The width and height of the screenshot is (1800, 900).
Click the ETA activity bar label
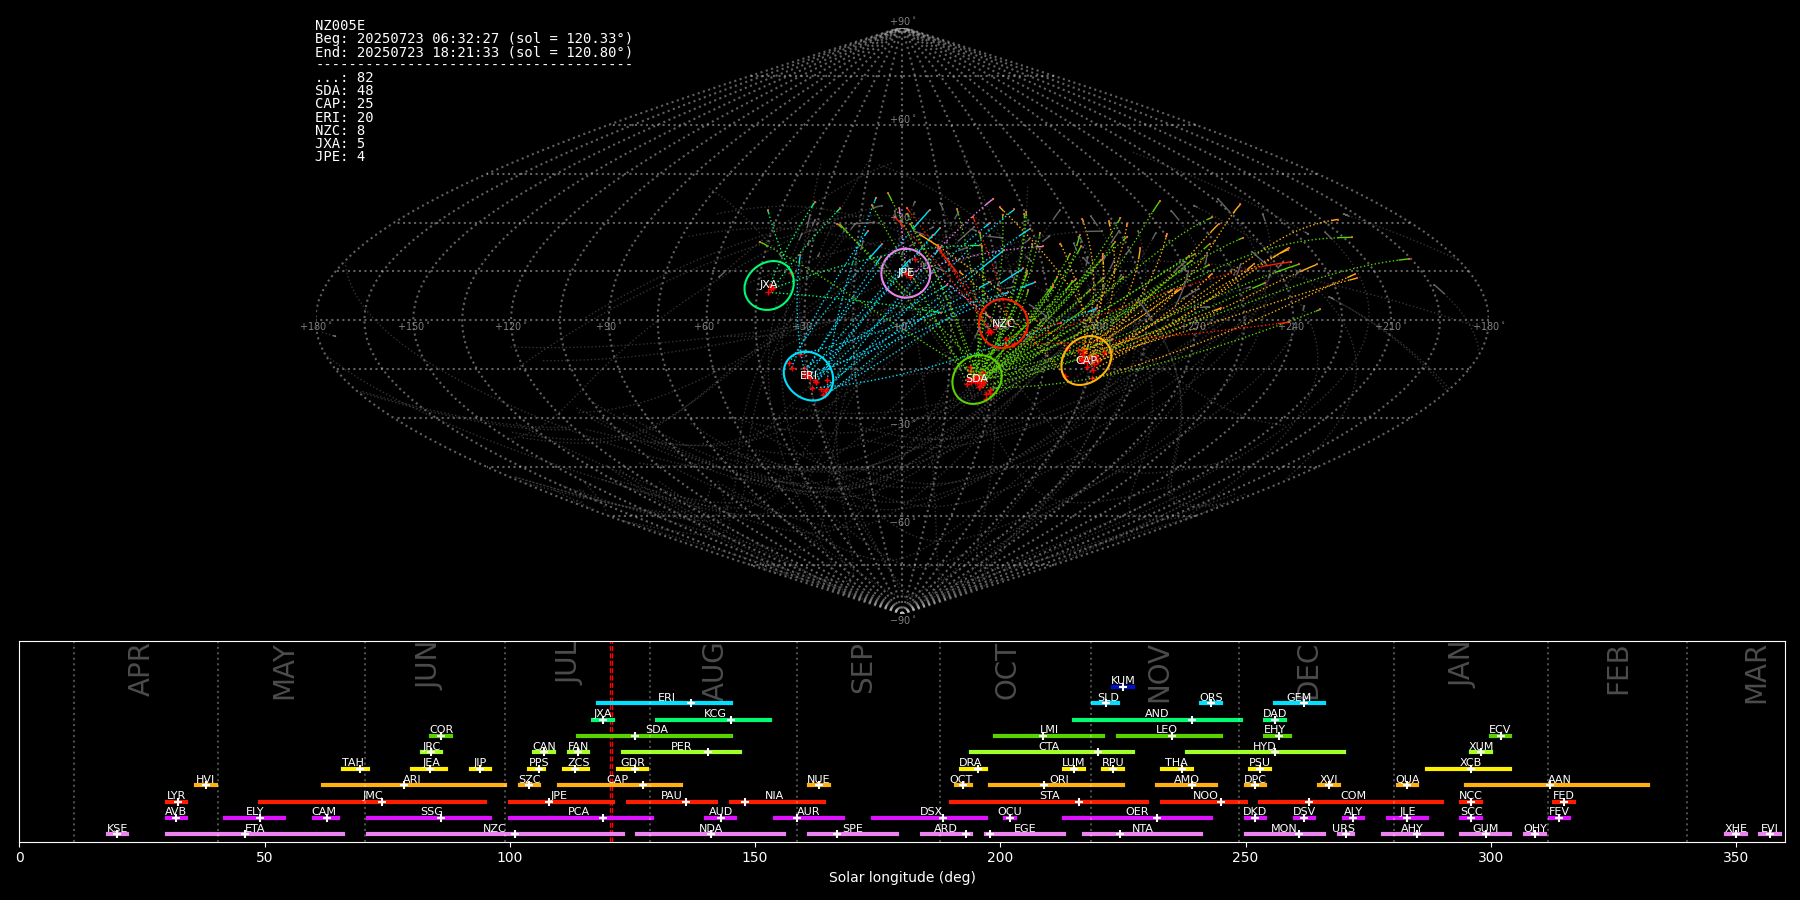point(255,829)
